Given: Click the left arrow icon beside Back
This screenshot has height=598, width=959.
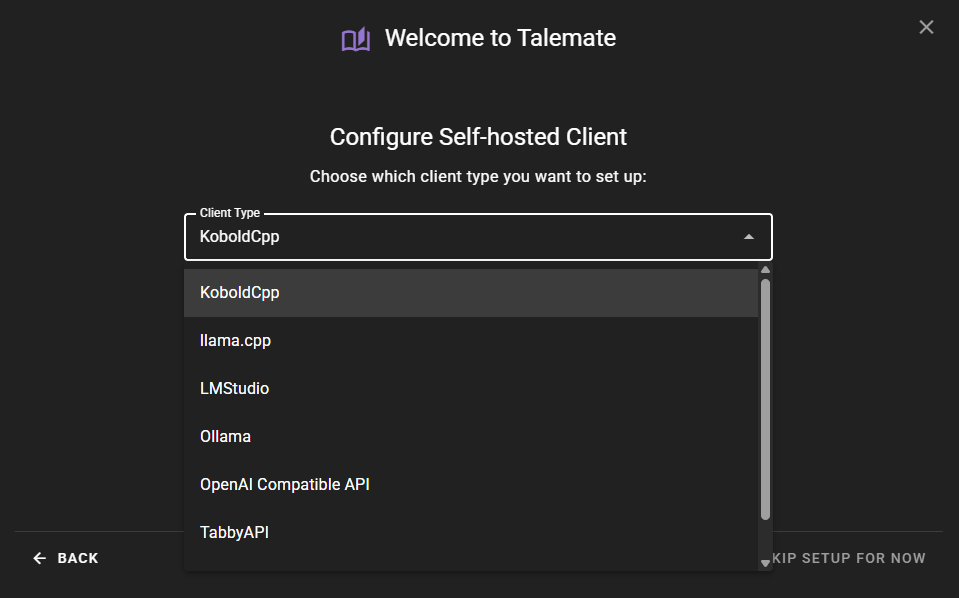Looking at the screenshot, I should point(40,558).
